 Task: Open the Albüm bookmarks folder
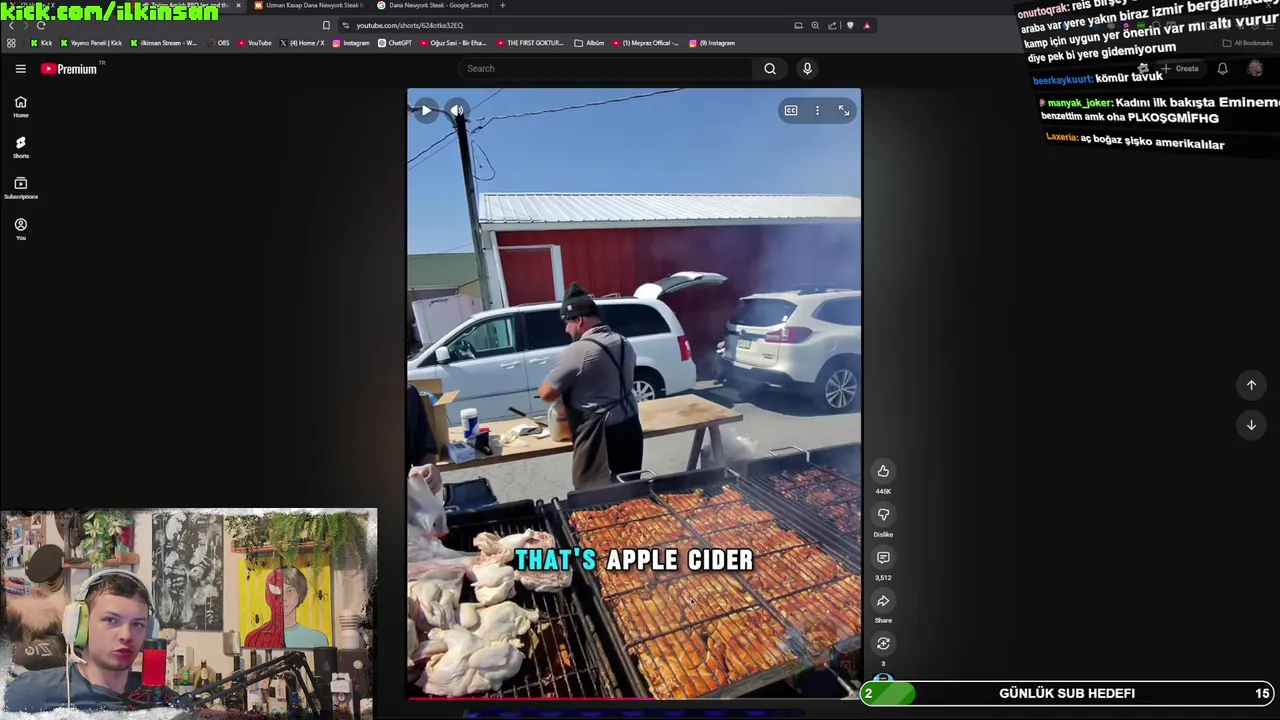pyautogui.click(x=589, y=43)
